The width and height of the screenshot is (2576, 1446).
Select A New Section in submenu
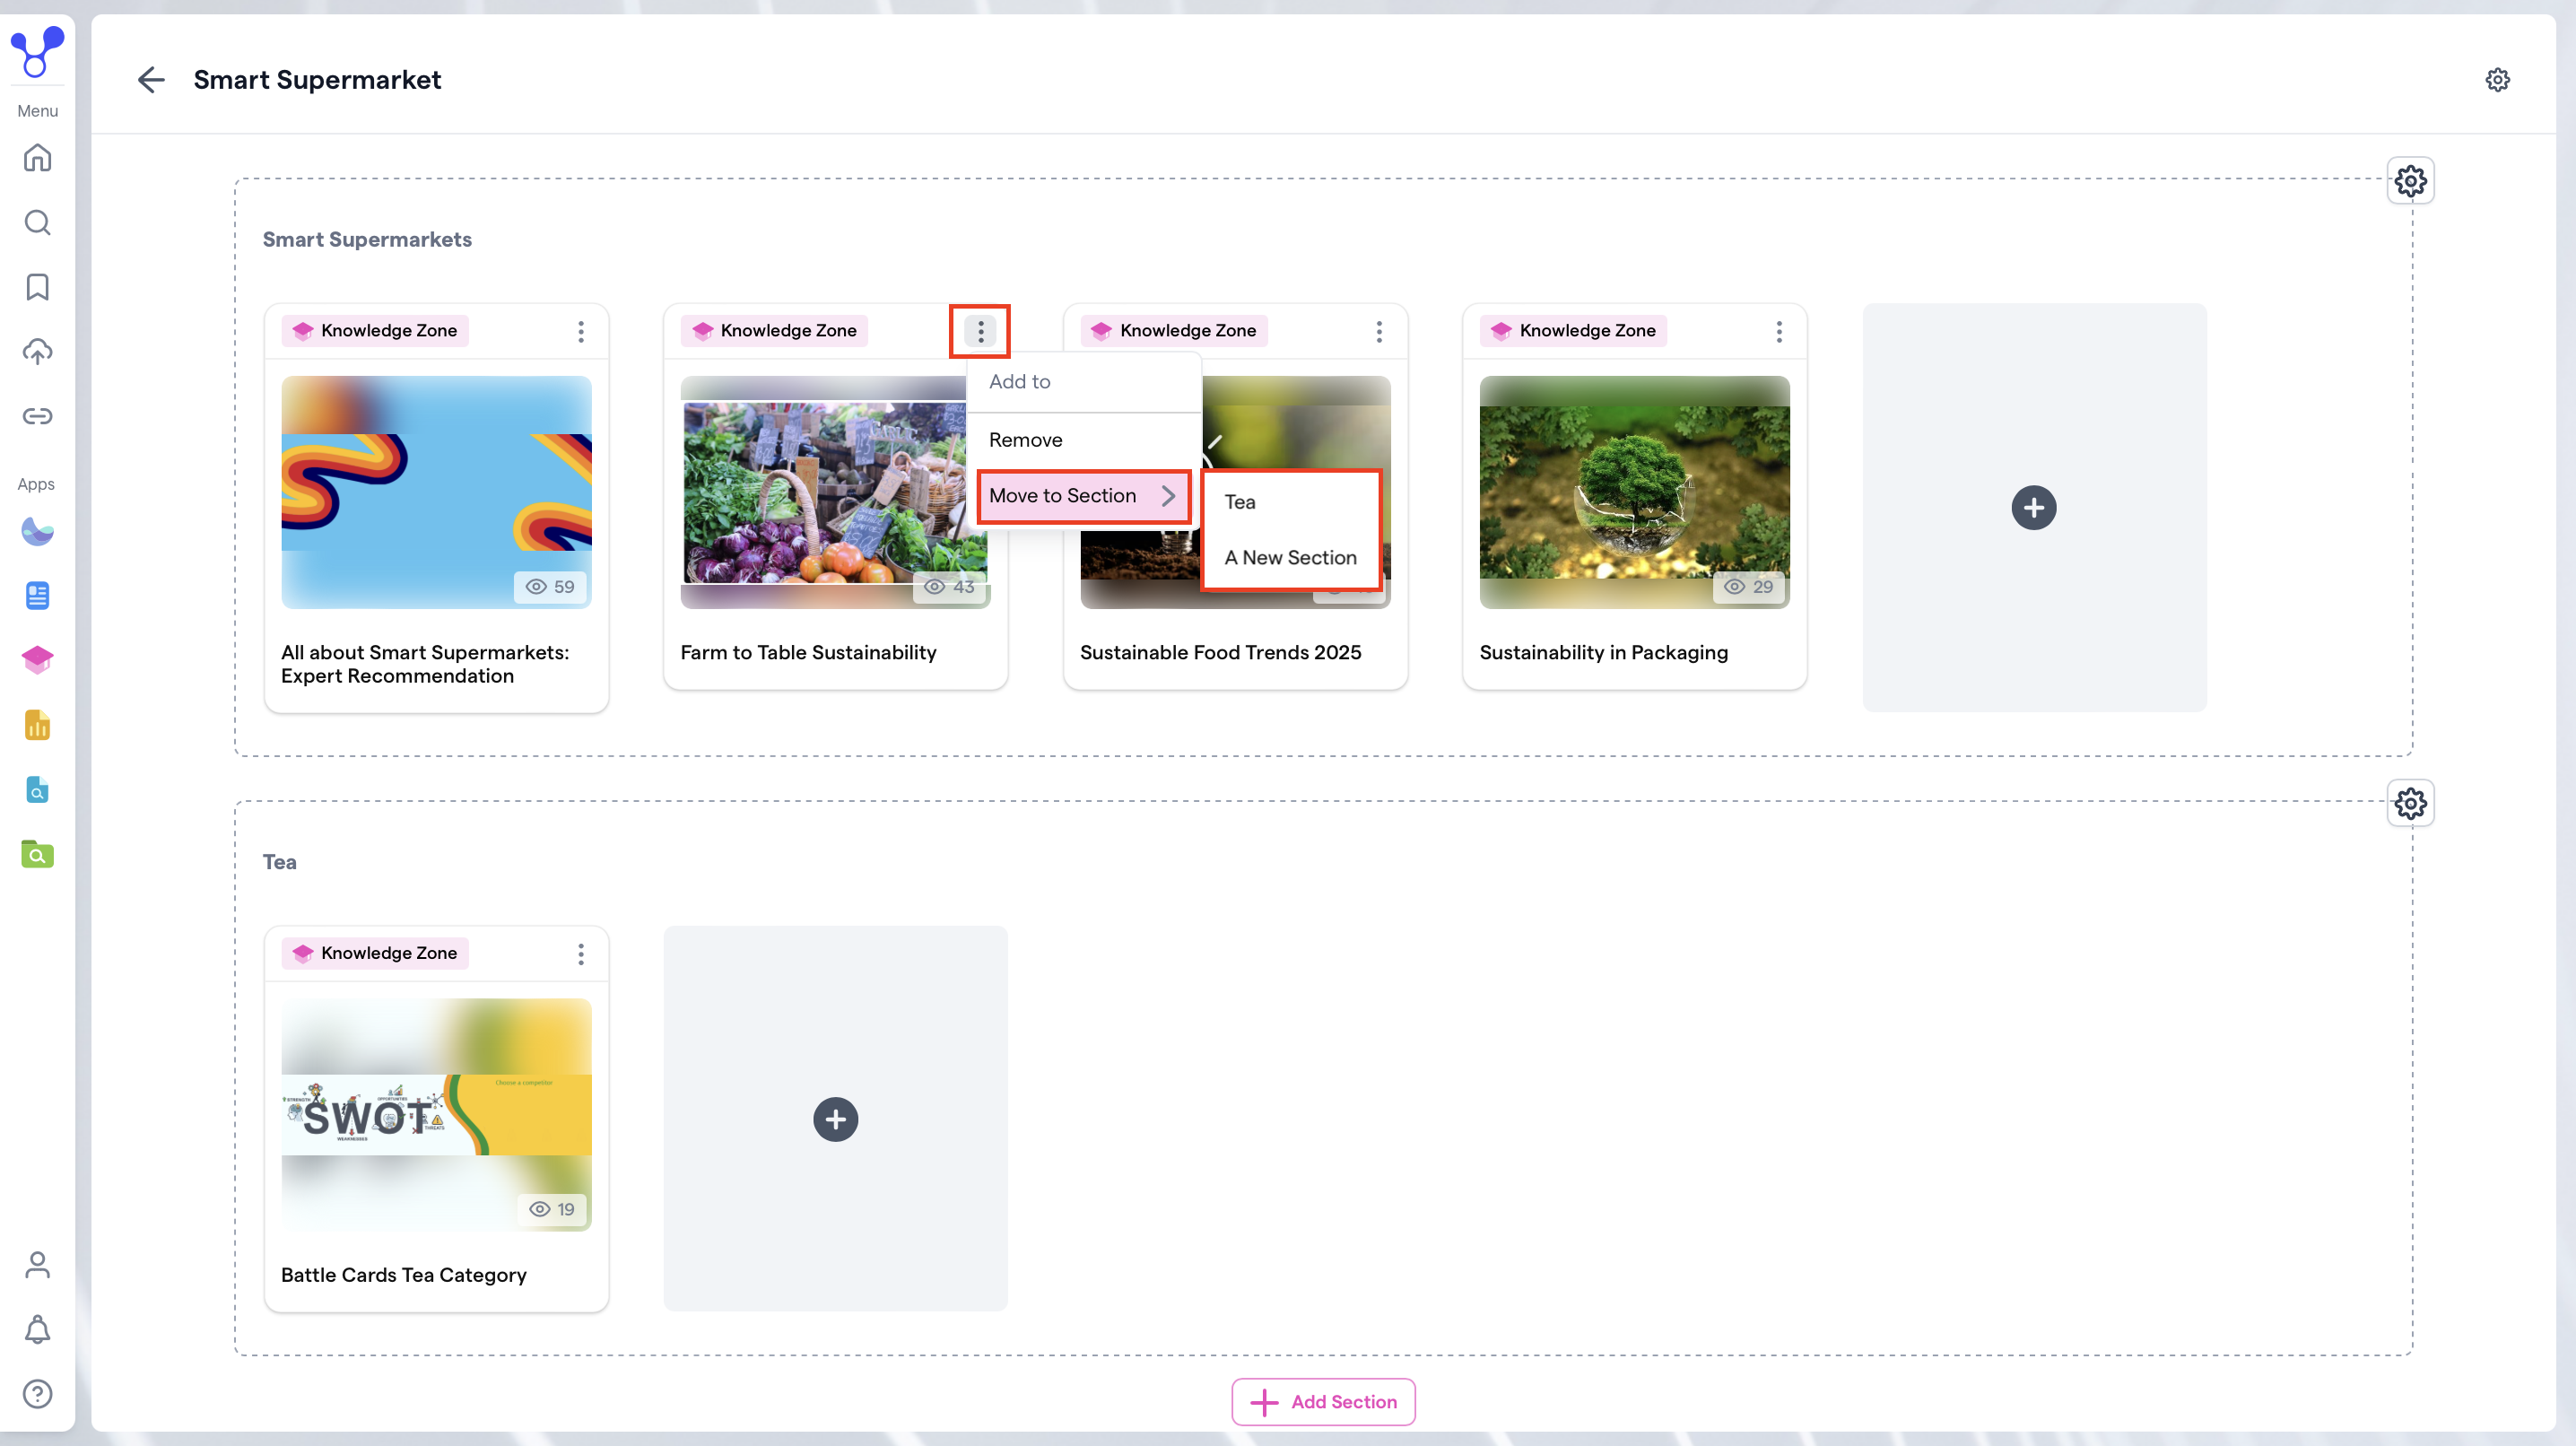pos(1291,558)
